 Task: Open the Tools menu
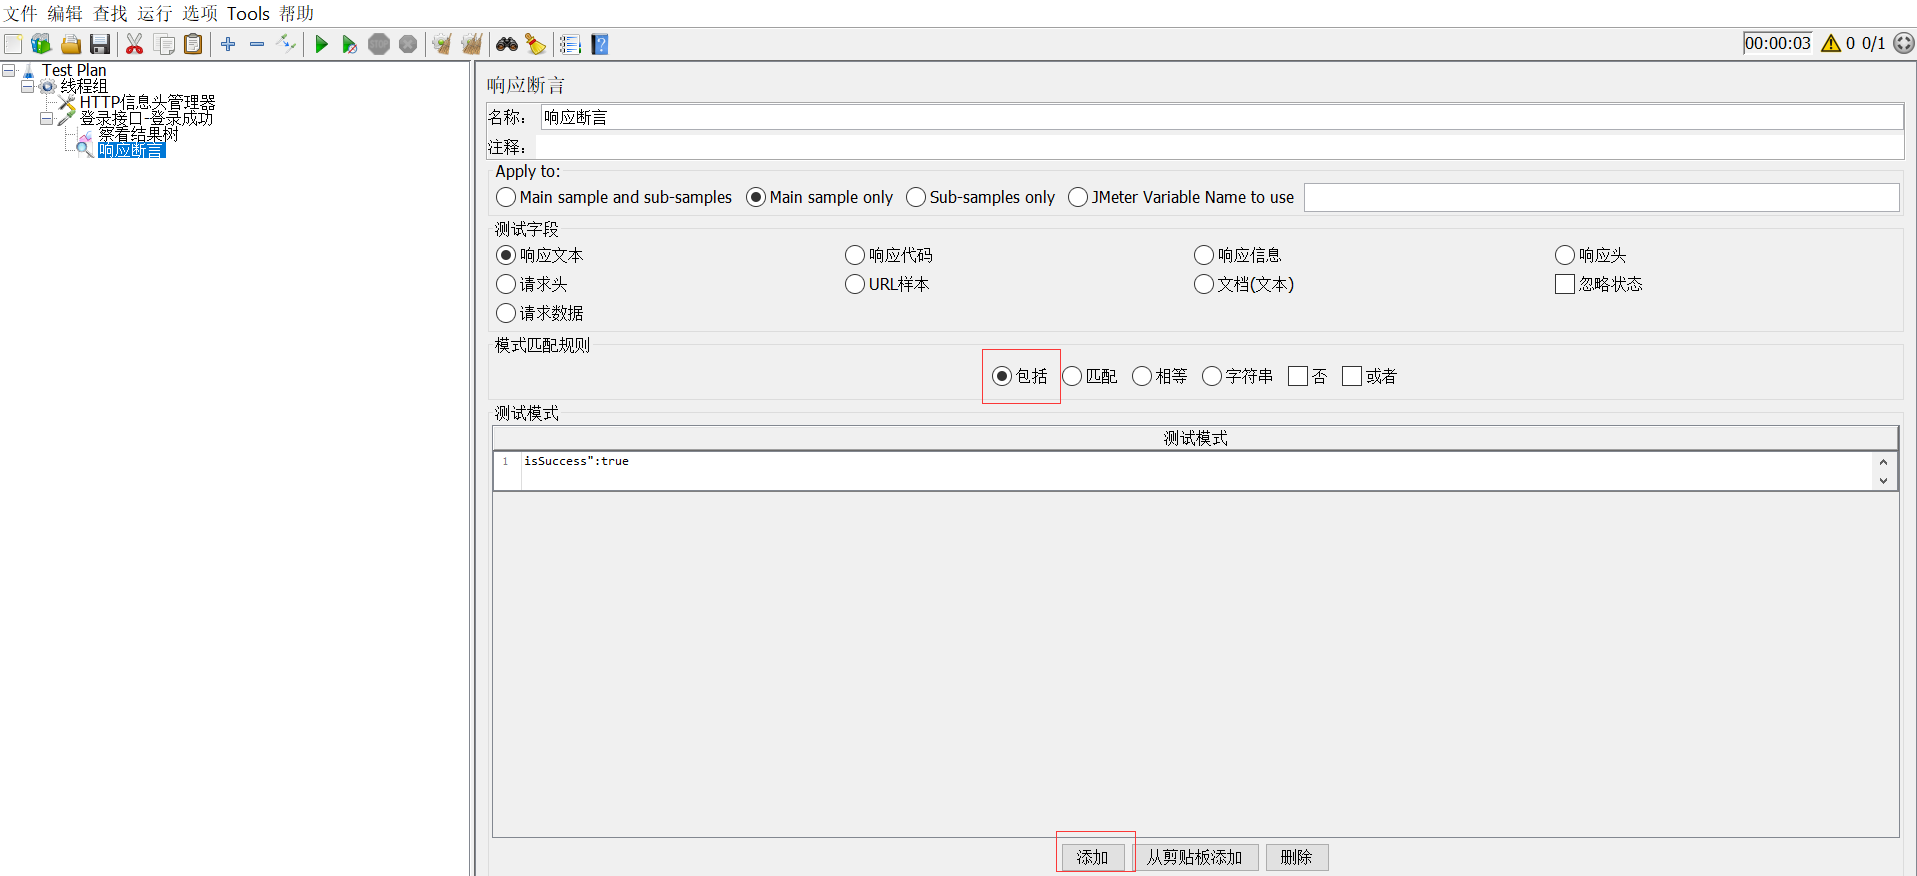pos(248,13)
